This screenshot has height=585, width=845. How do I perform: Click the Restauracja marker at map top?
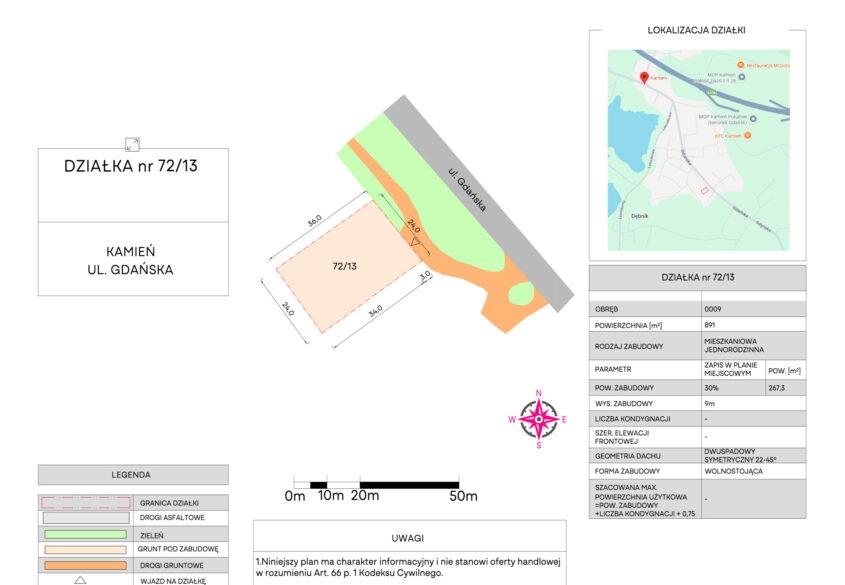[740, 64]
